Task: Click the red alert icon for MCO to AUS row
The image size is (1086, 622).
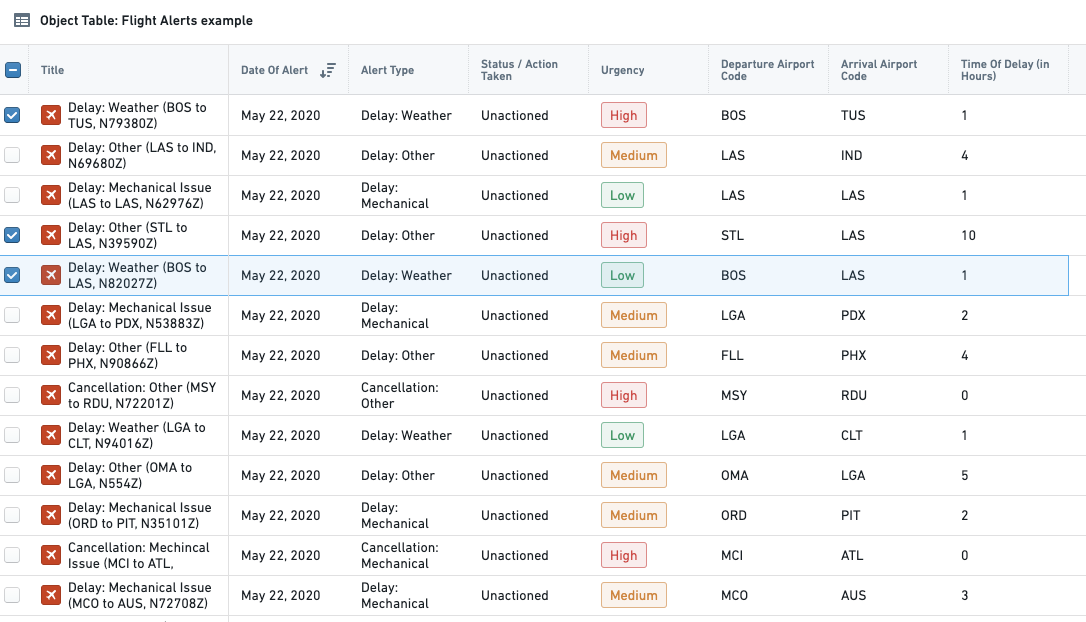Action: point(51,595)
